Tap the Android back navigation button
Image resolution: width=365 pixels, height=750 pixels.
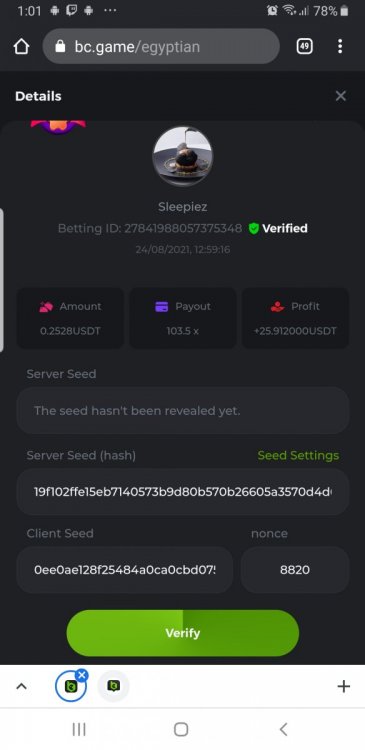click(283, 729)
